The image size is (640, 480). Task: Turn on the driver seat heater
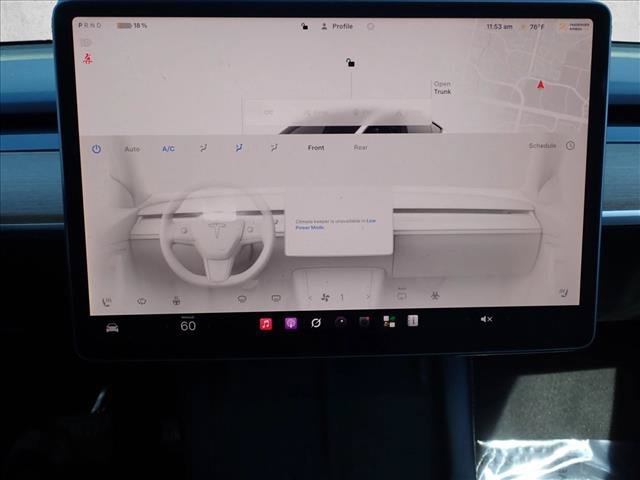point(107,302)
